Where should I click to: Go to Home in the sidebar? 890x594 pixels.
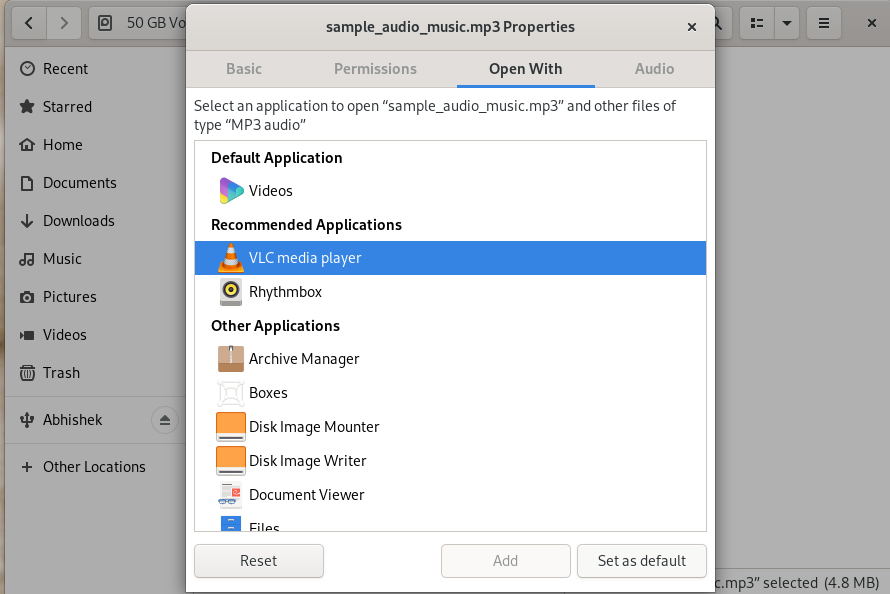tap(95, 145)
